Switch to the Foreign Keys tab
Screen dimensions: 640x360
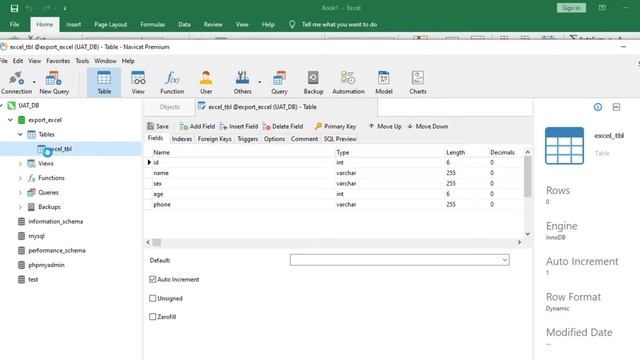click(215, 139)
